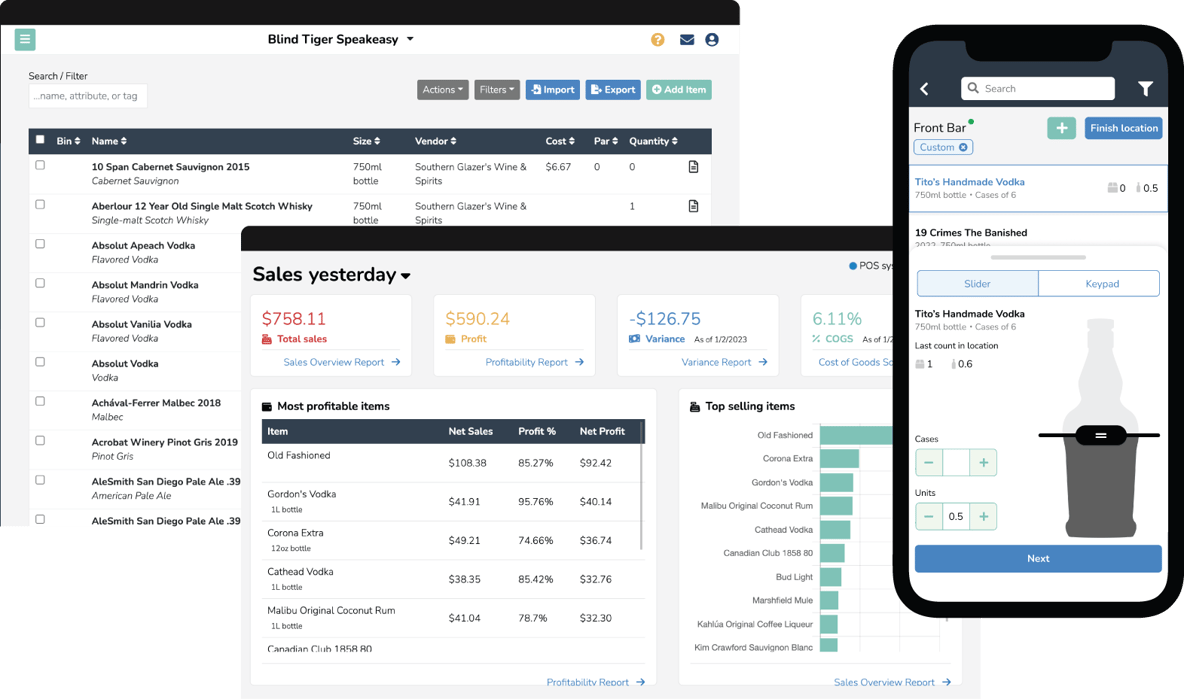The height and width of the screenshot is (699, 1184).
Task: Open notes icon for 10 Span Cabernet row
Action: [x=693, y=167]
